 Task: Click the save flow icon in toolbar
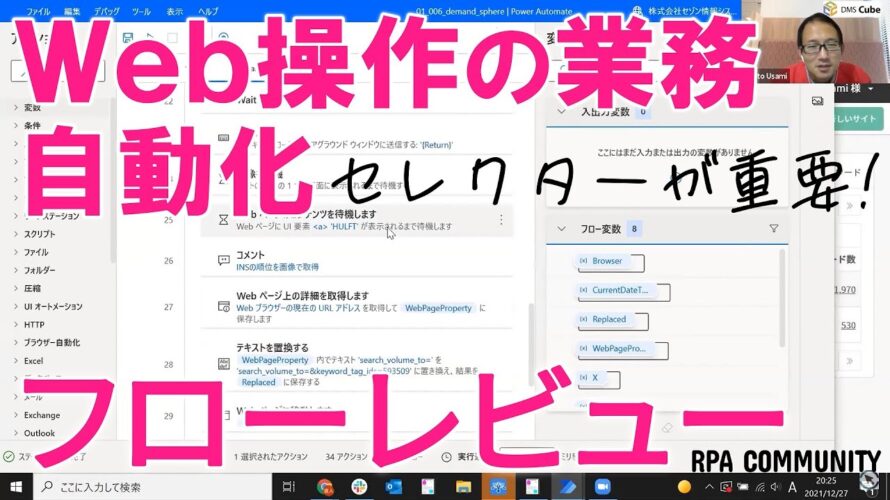(x=128, y=37)
